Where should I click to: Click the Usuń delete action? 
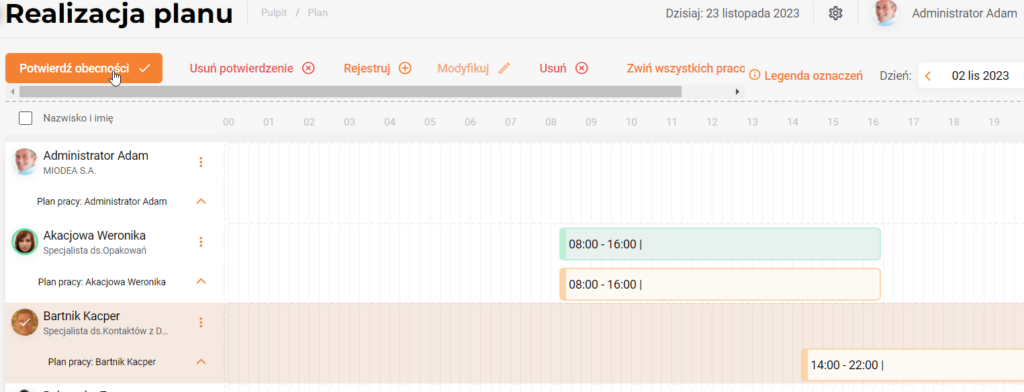point(564,68)
